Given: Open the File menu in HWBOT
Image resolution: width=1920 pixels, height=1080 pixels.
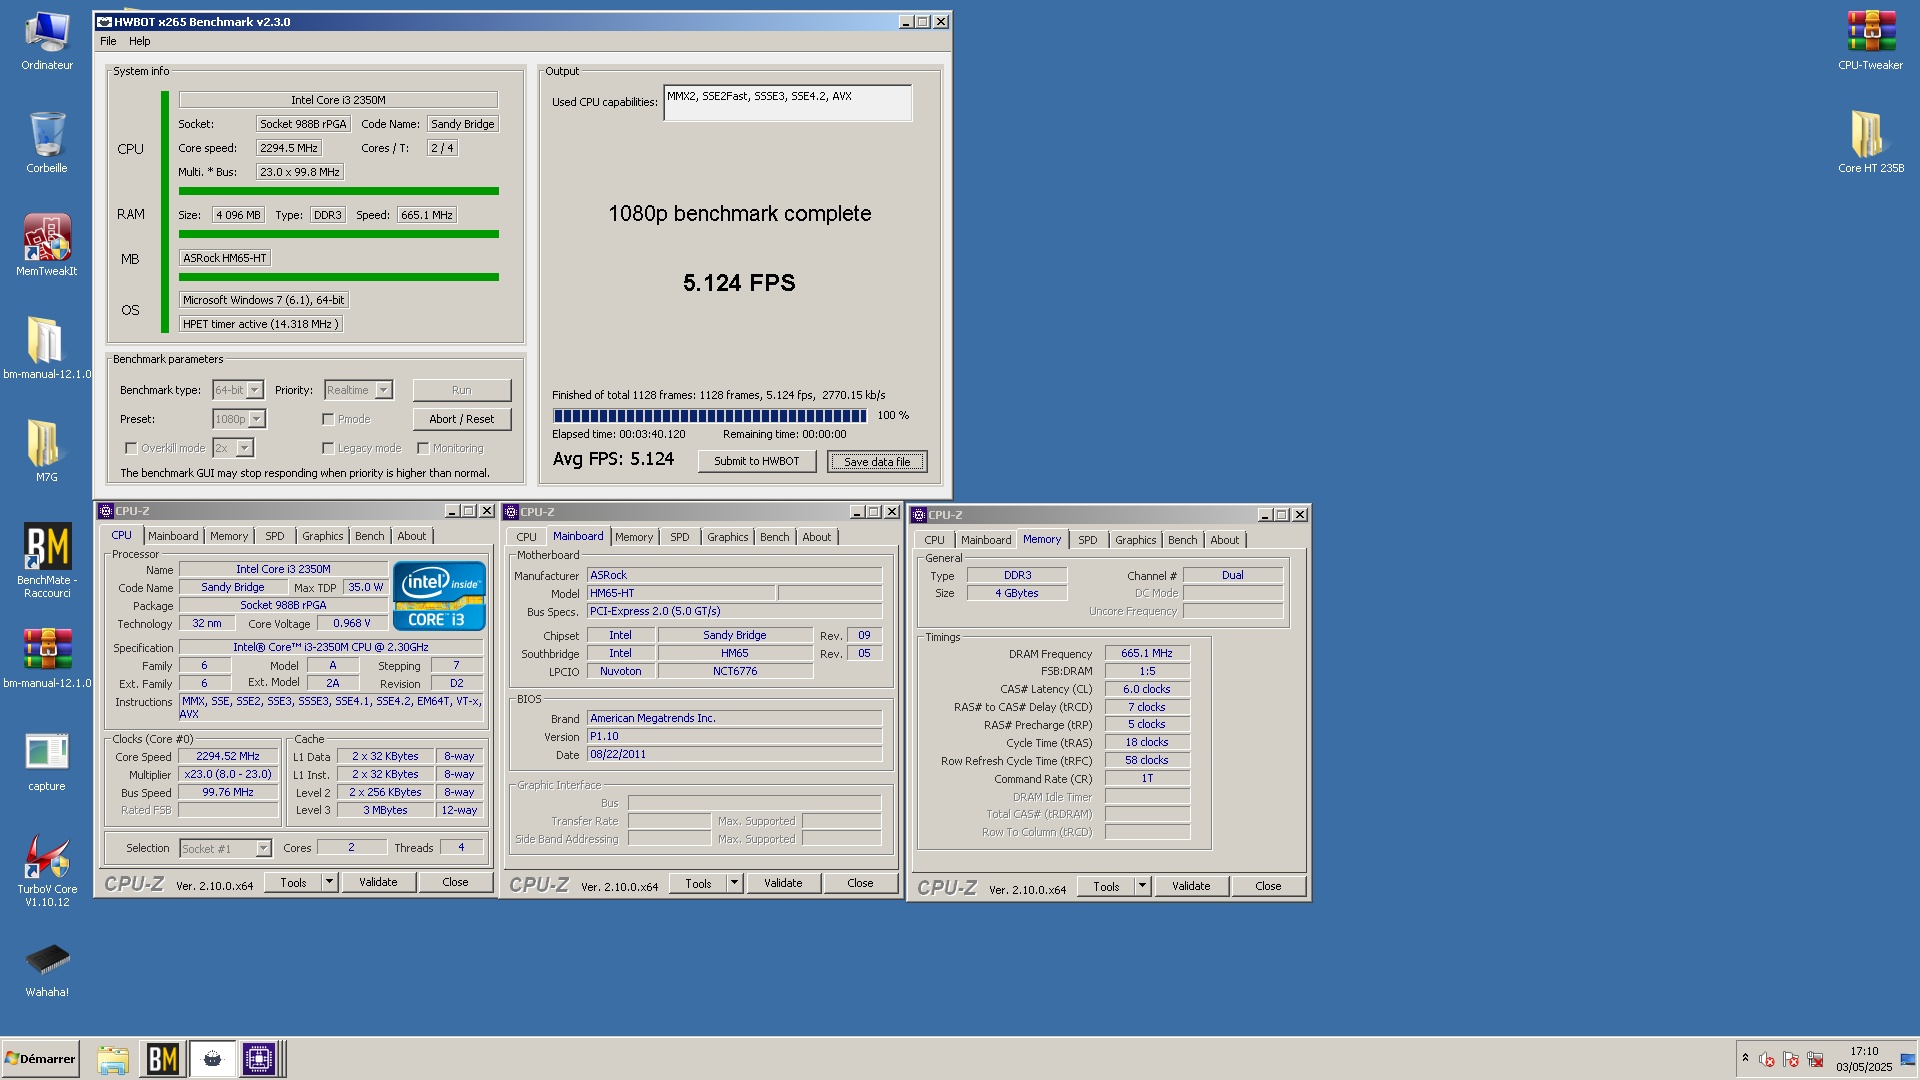Looking at the screenshot, I should (x=108, y=41).
